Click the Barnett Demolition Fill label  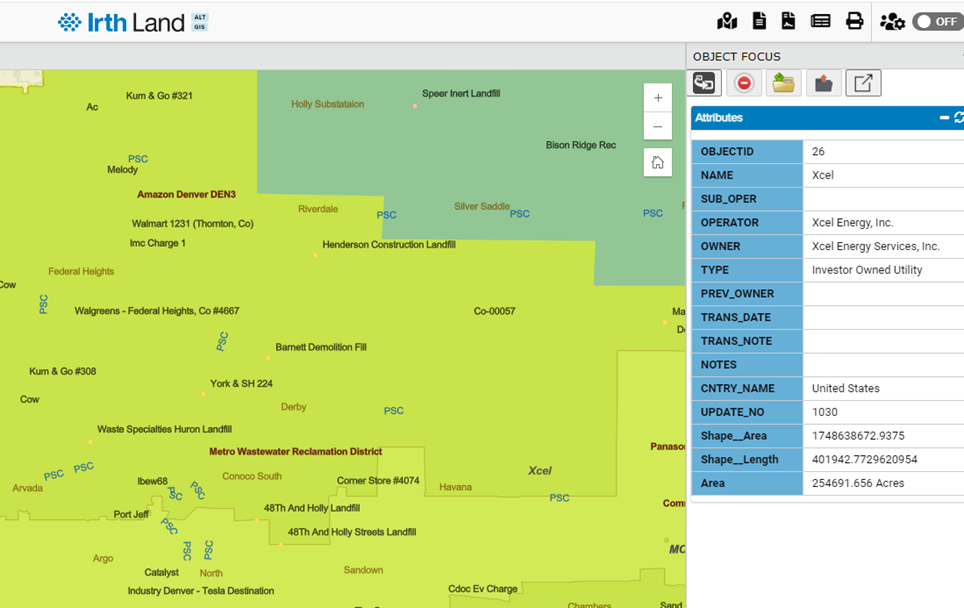coord(321,347)
